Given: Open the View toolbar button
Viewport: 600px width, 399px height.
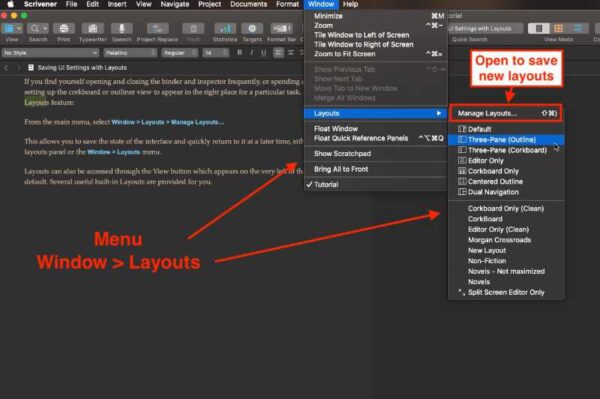Looking at the screenshot, I should coord(12,29).
